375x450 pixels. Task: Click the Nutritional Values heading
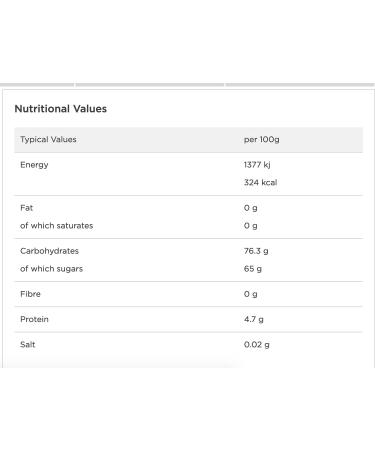click(x=61, y=109)
